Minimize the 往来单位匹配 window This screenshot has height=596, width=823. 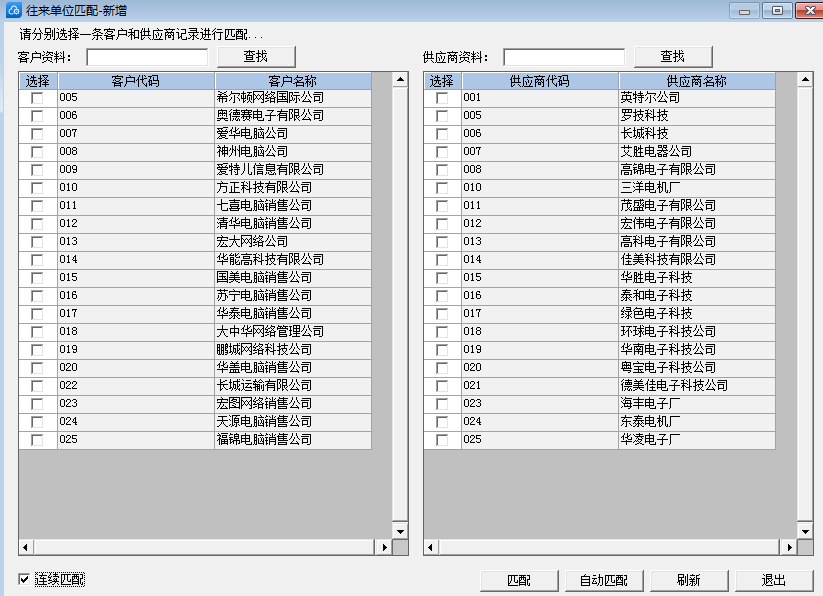(x=744, y=10)
